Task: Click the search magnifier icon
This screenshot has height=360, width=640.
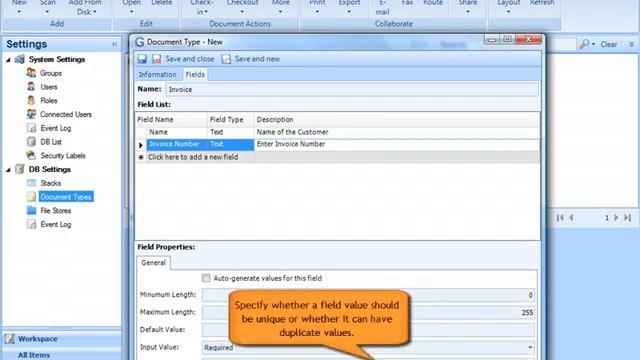Action: (584, 44)
